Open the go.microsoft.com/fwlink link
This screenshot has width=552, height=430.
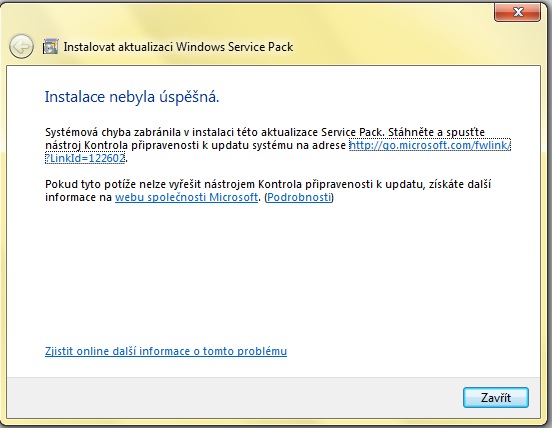(429, 145)
